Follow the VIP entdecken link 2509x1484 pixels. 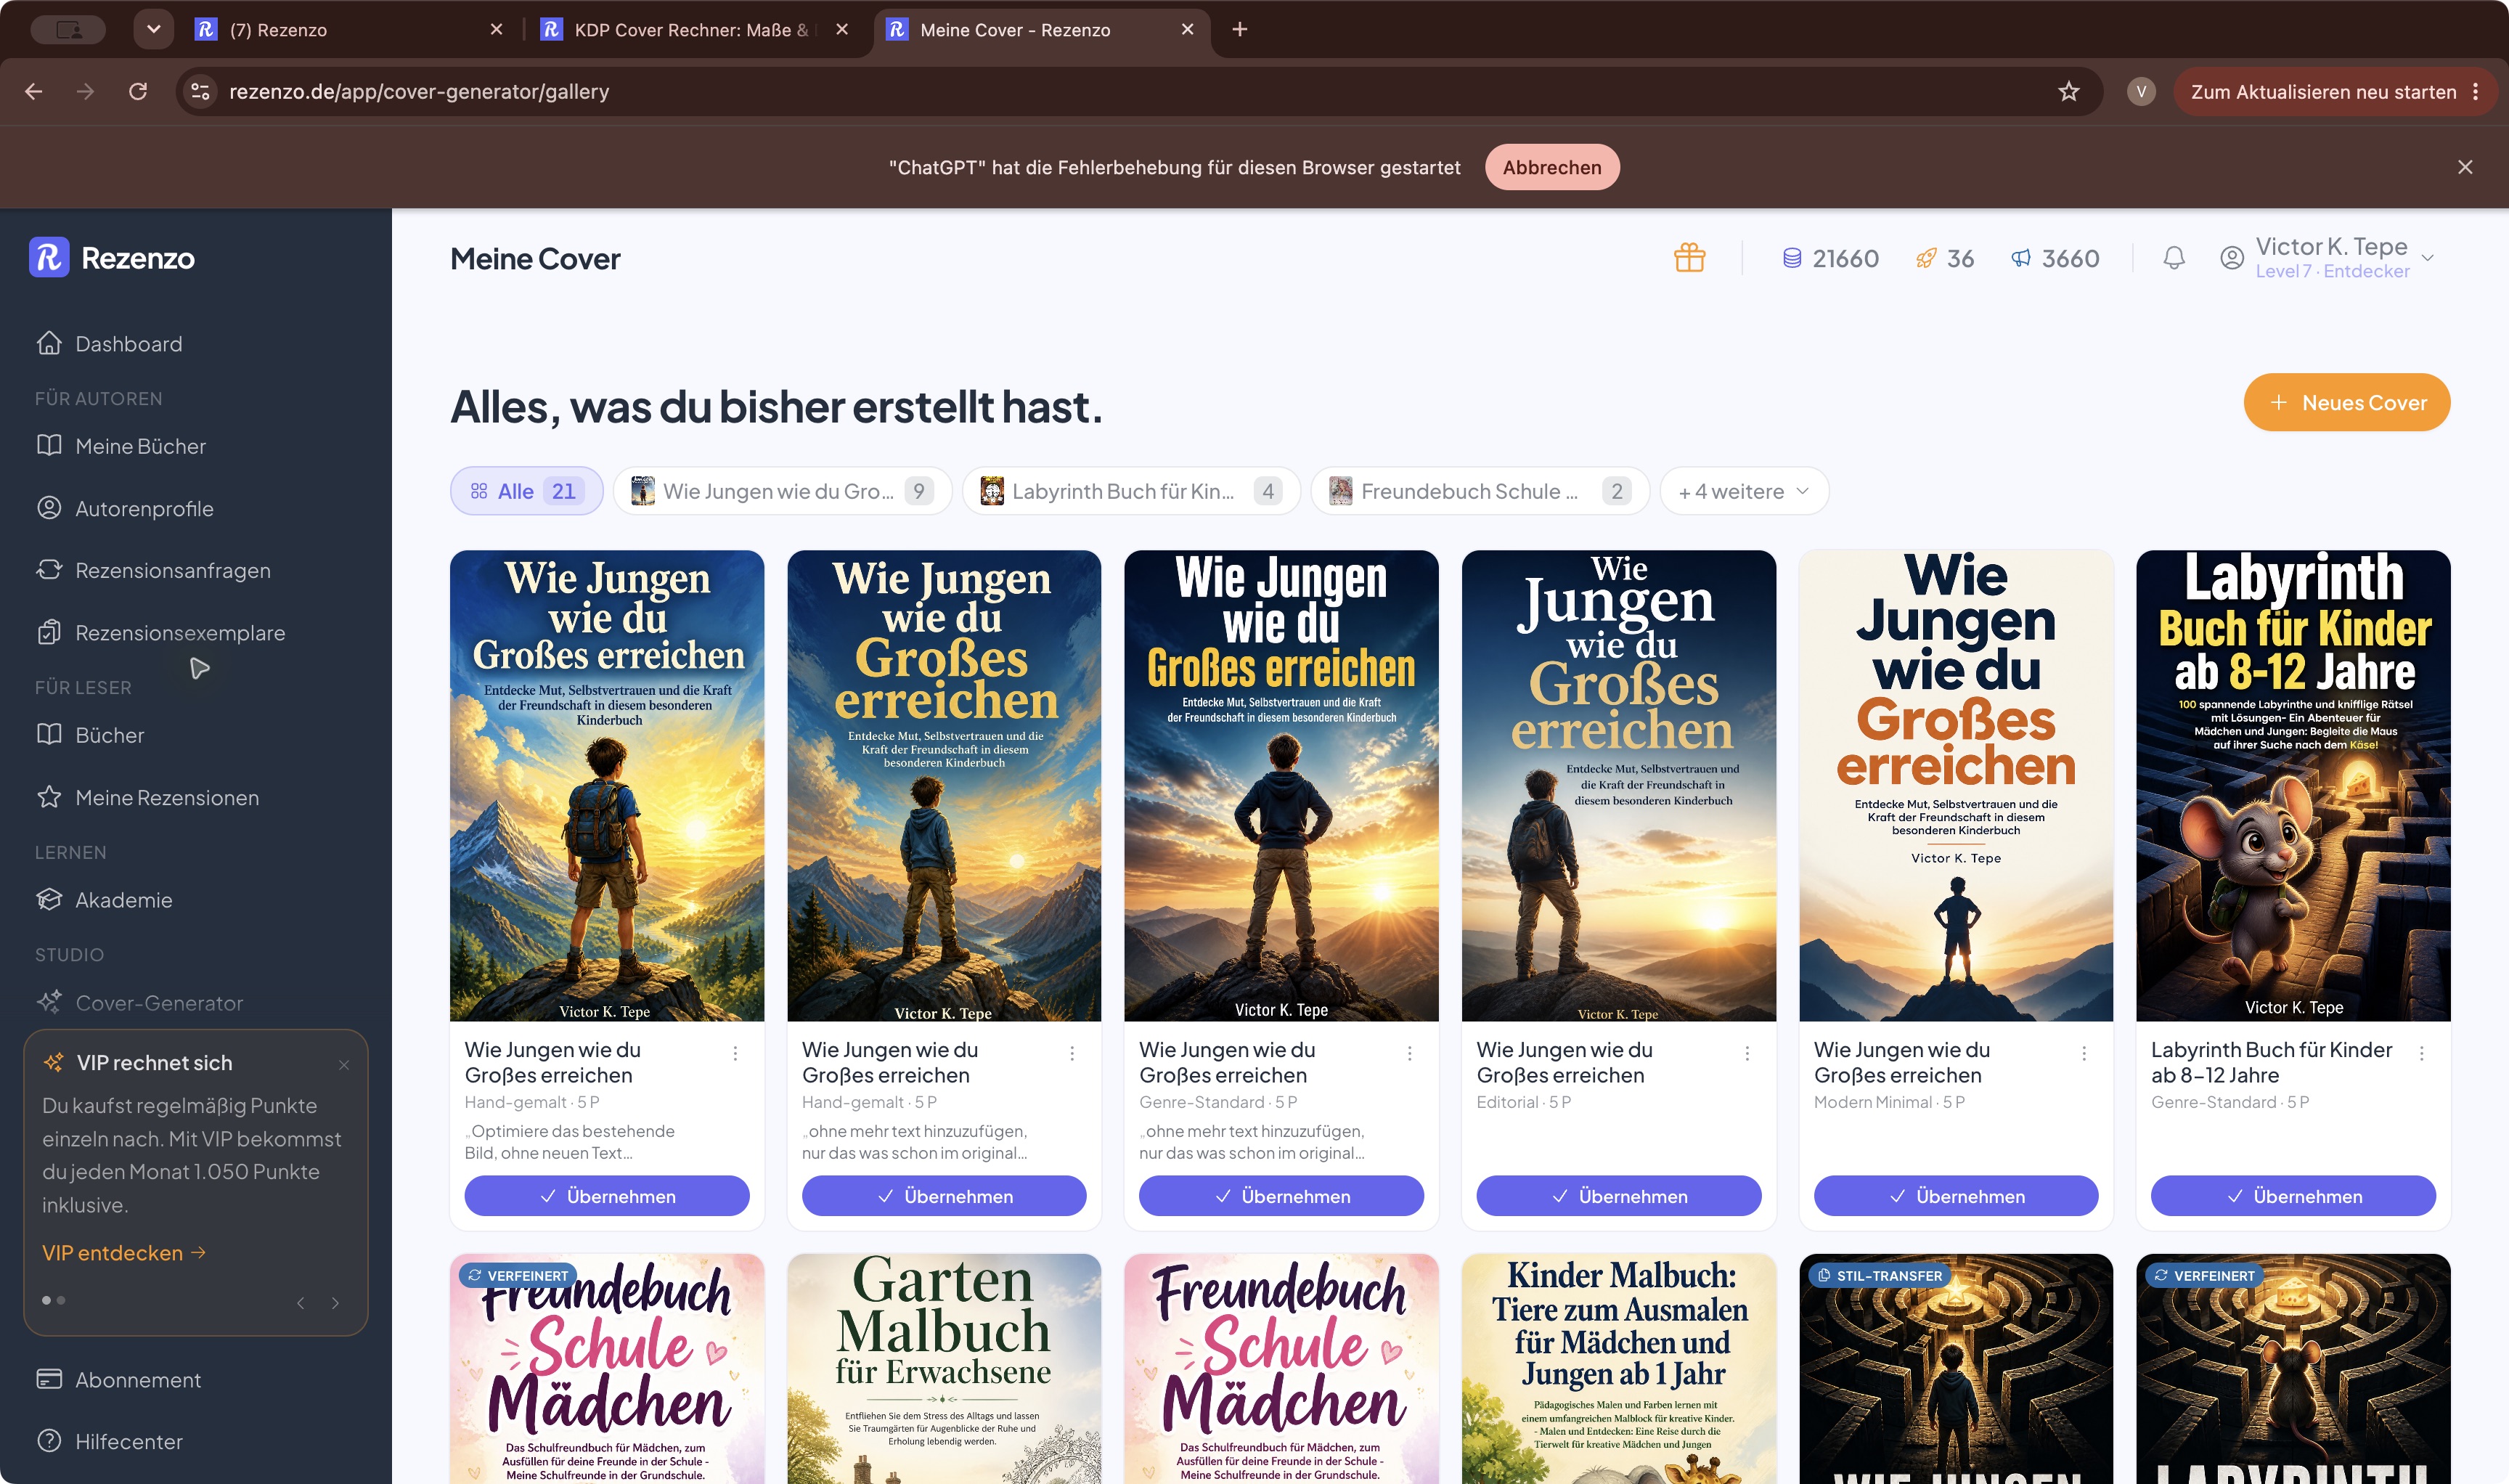124,1253
